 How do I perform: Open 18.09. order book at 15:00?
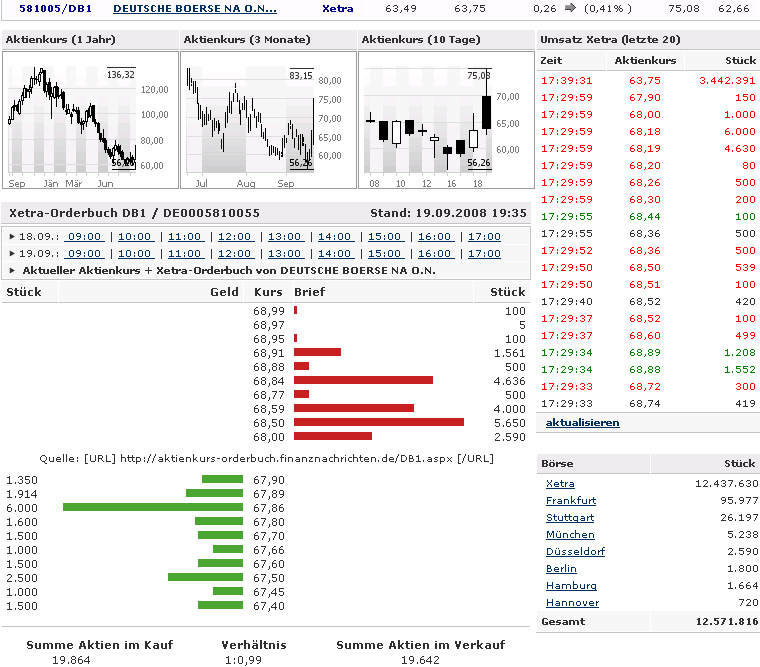[x=385, y=237]
